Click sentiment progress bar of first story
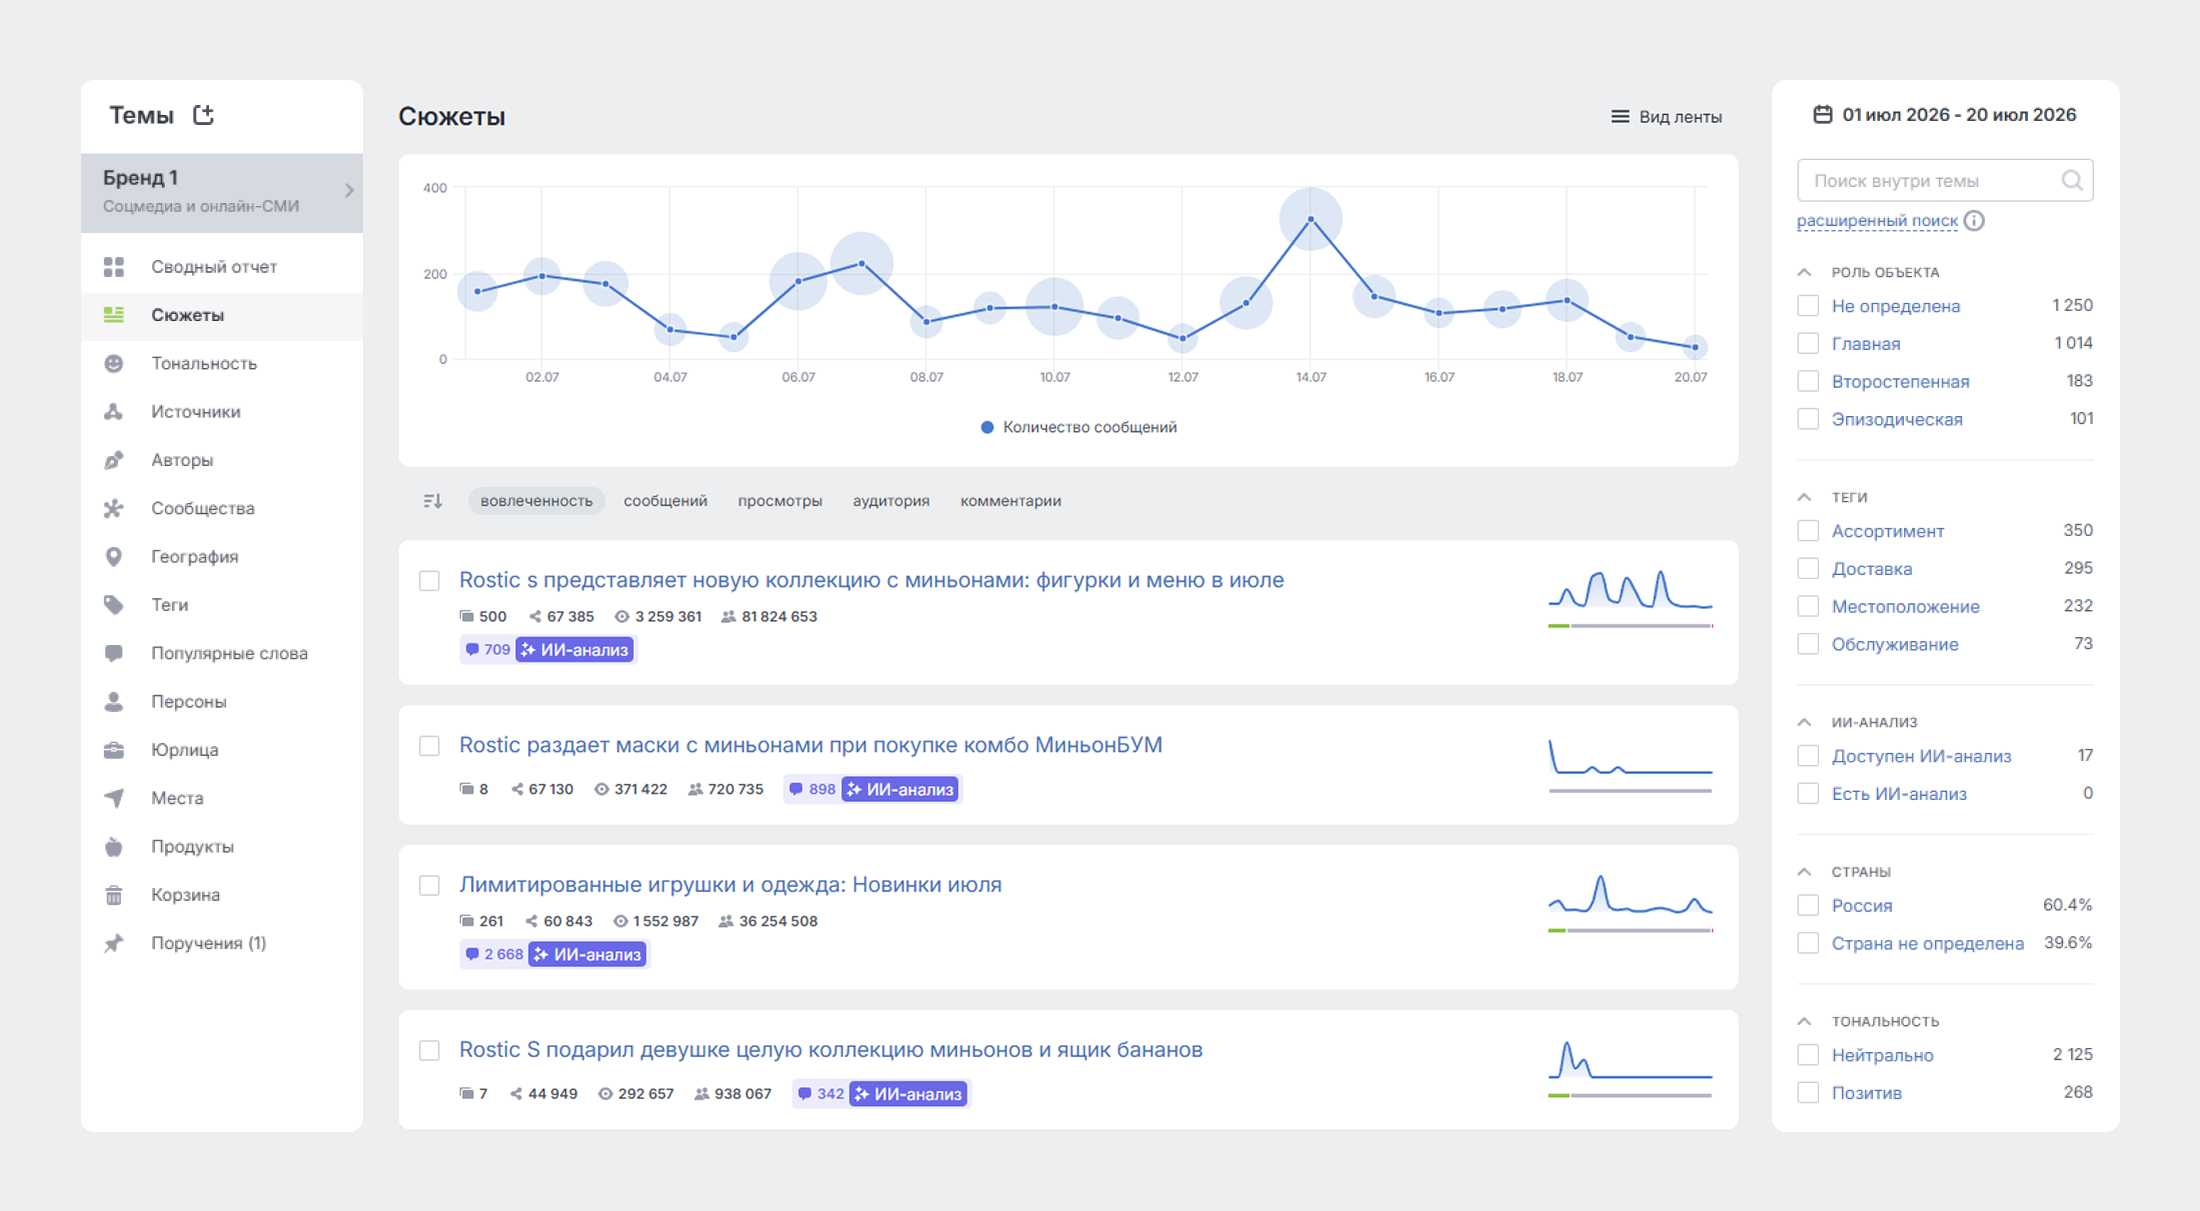This screenshot has width=2200, height=1211. (1630, 626)
